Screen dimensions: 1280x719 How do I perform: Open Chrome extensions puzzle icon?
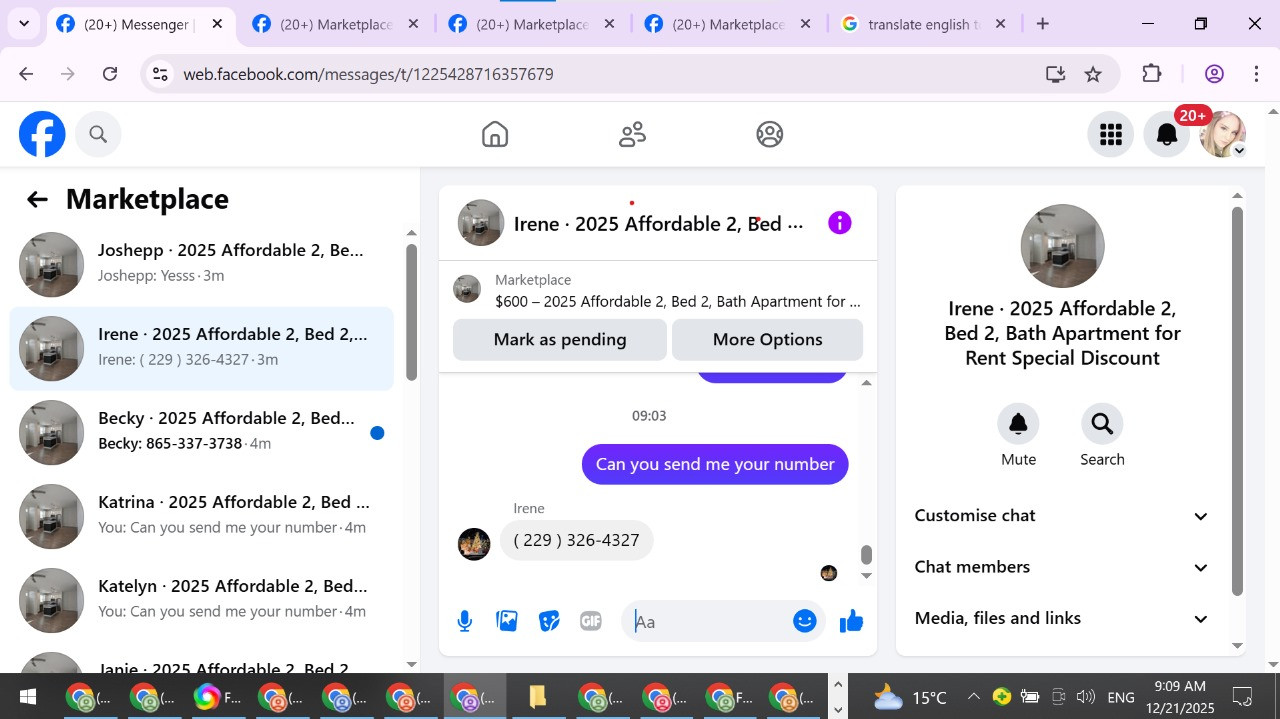coord(1151,74)
